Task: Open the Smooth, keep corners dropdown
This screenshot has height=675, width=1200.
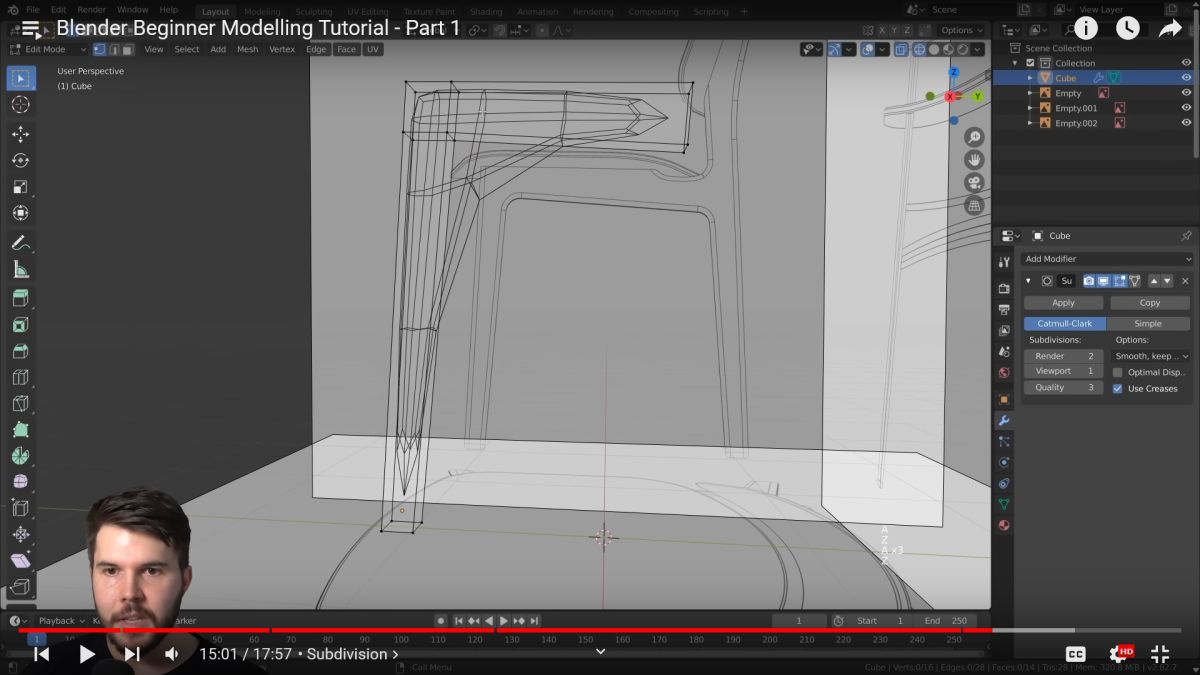Action: tap(1152, 356)
